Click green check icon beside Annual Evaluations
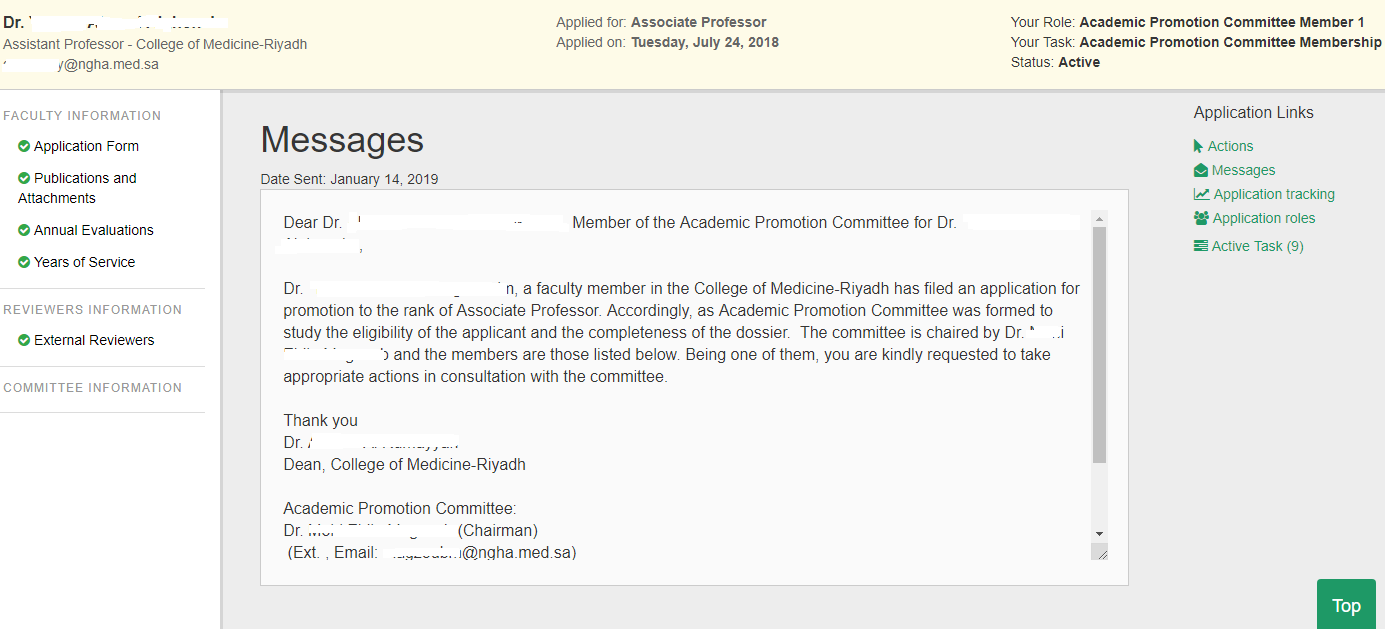The image size is (1385, 629). pos(24,230)
